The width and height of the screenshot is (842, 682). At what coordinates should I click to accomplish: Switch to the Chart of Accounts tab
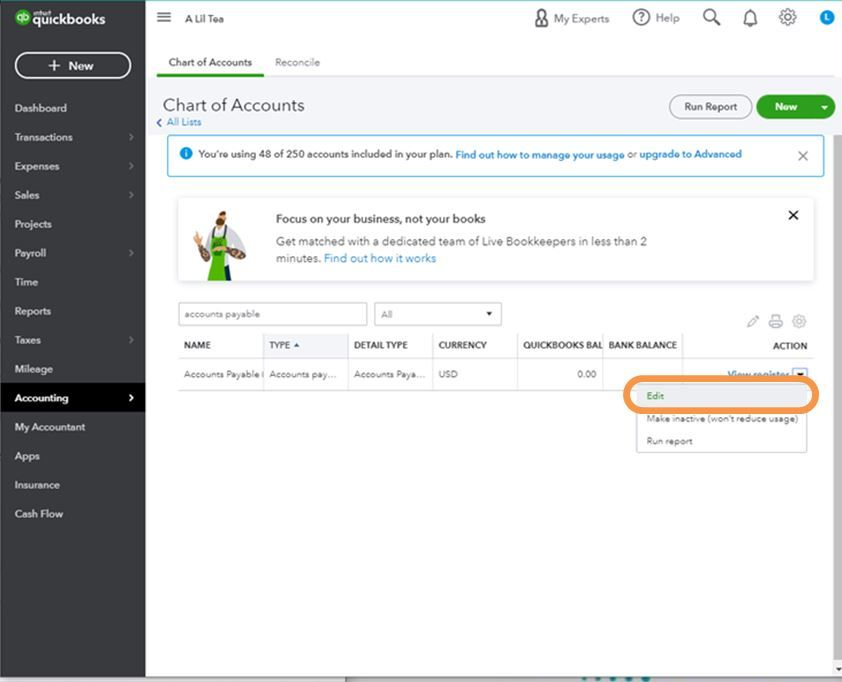coord(210,62)
